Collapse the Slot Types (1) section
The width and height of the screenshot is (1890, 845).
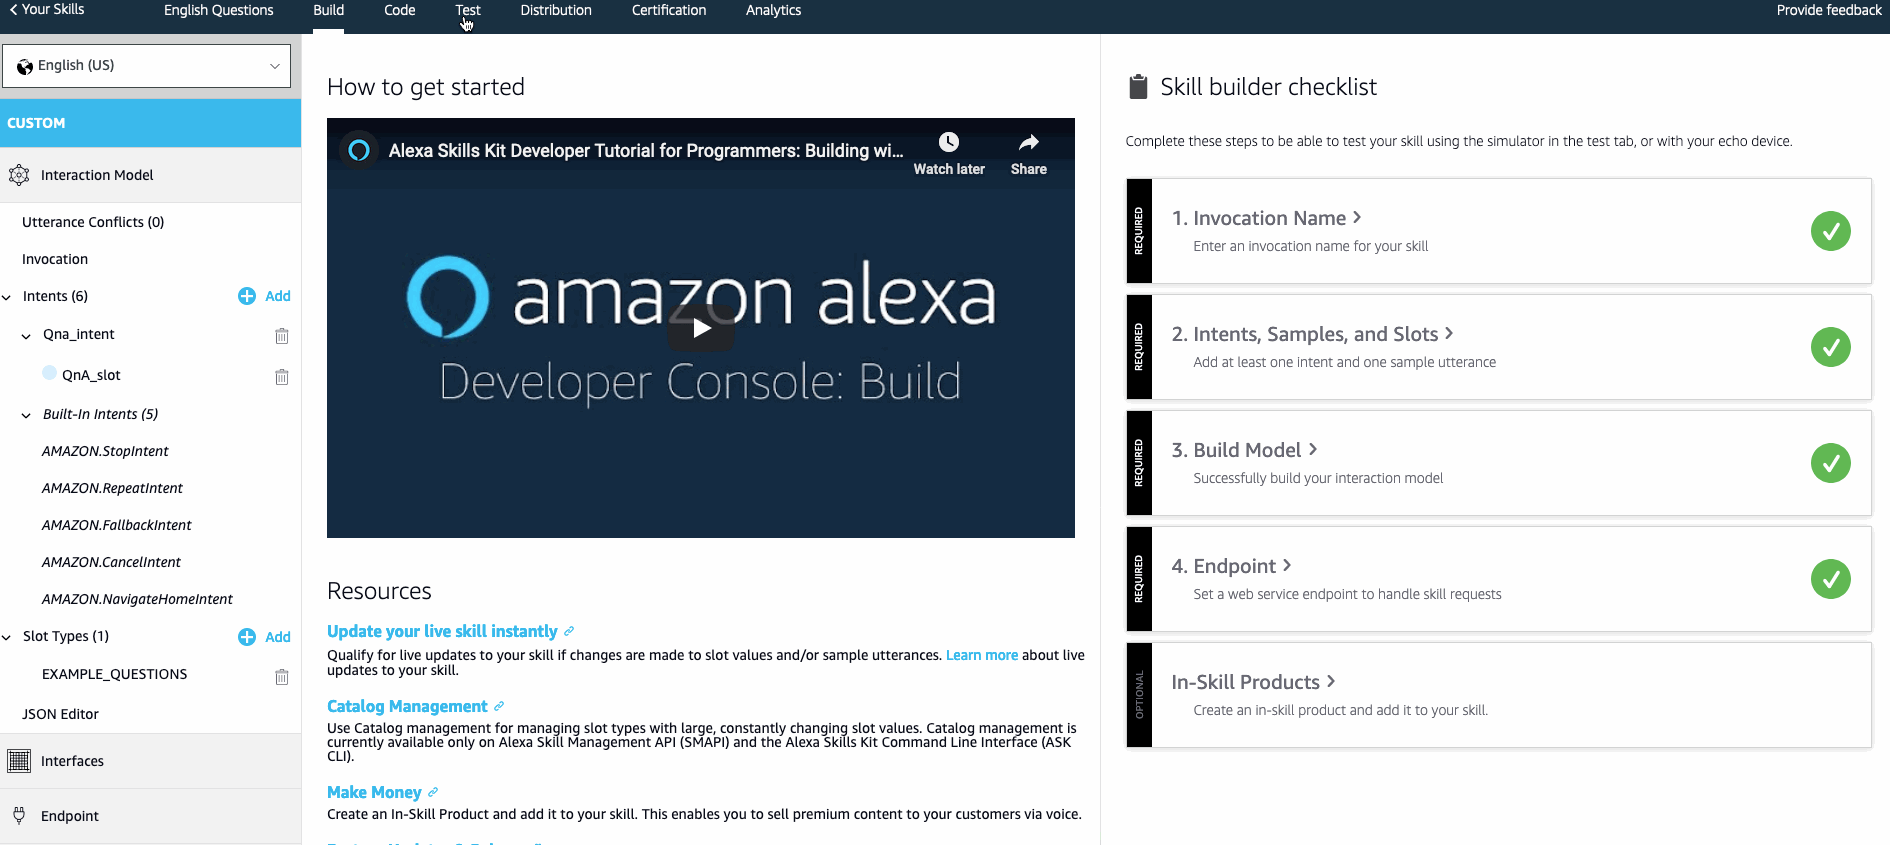[x=7, y=637]
